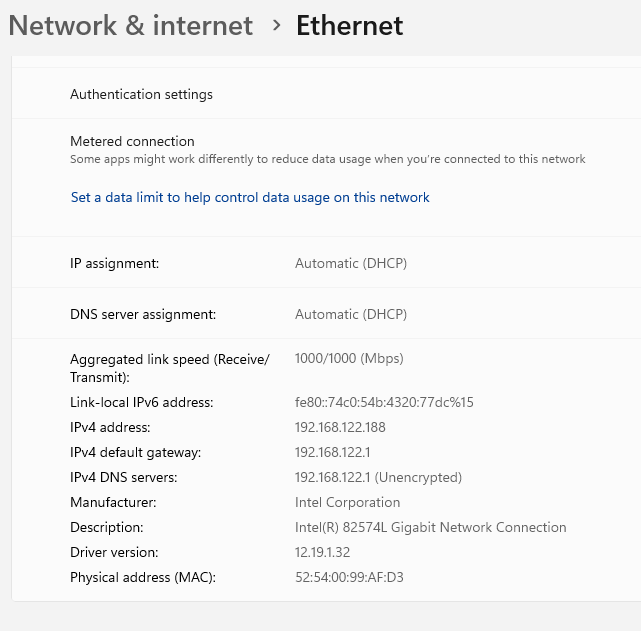Click the IPv4 default gateway value
The height and width of the screenshot is (631, 641).
(x=333, y=452)
